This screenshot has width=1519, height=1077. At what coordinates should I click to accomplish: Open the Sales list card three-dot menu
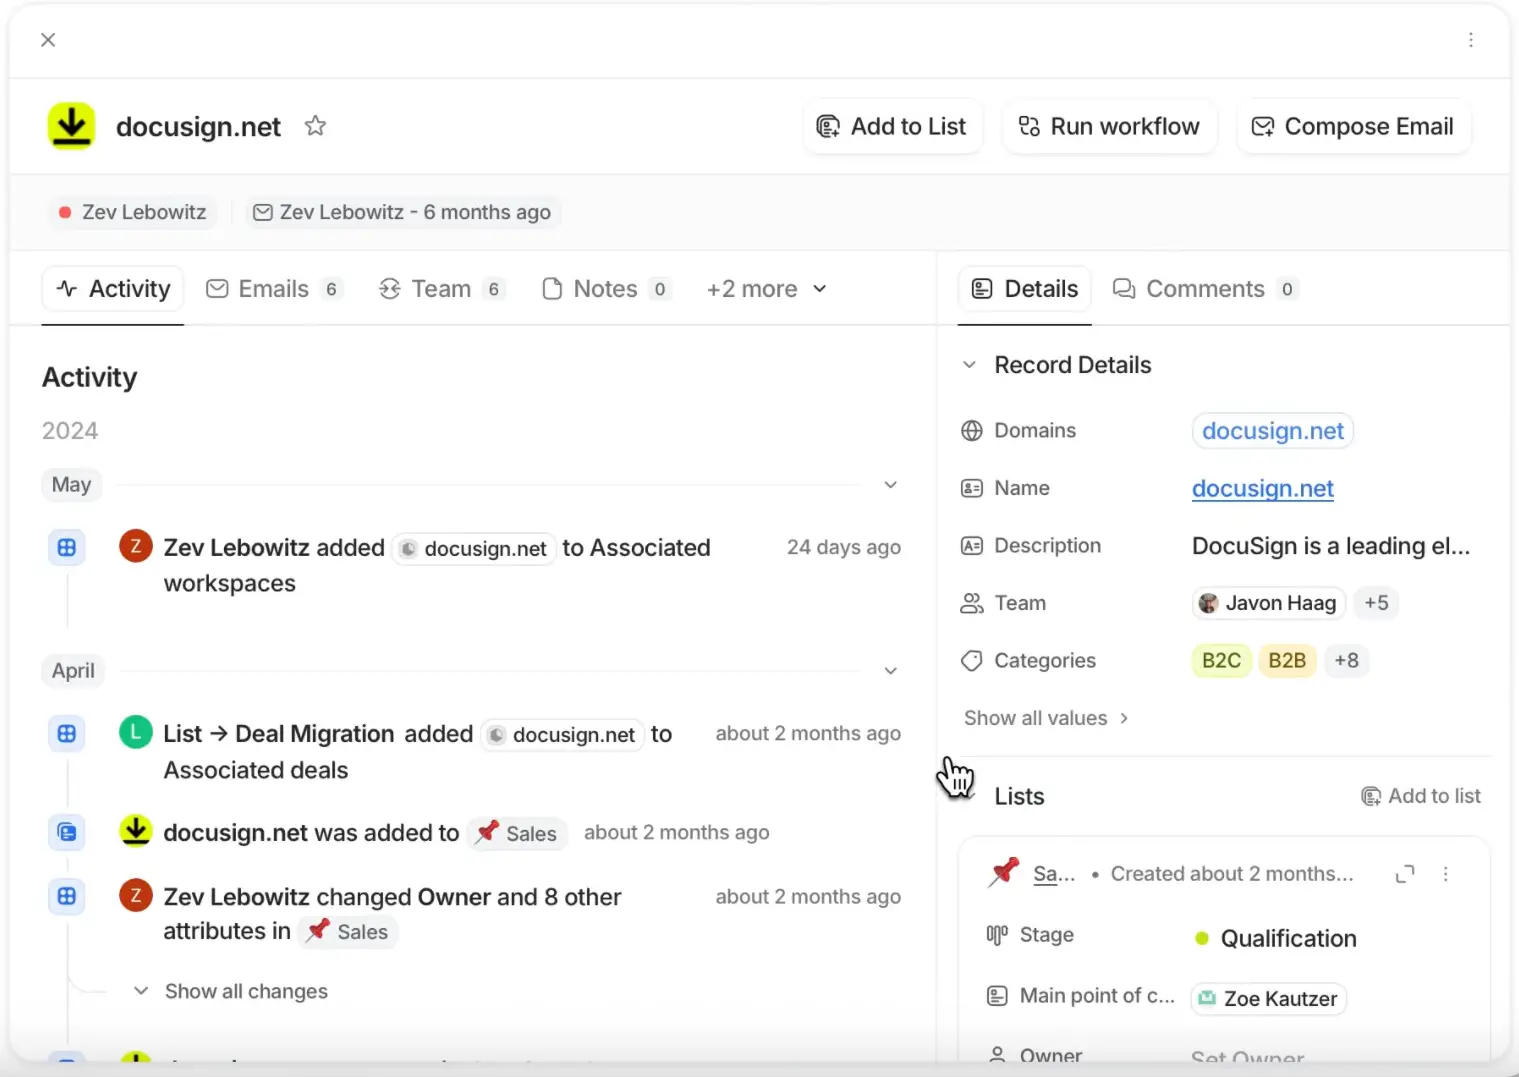pyautogui.click(x=1445, y=874)
